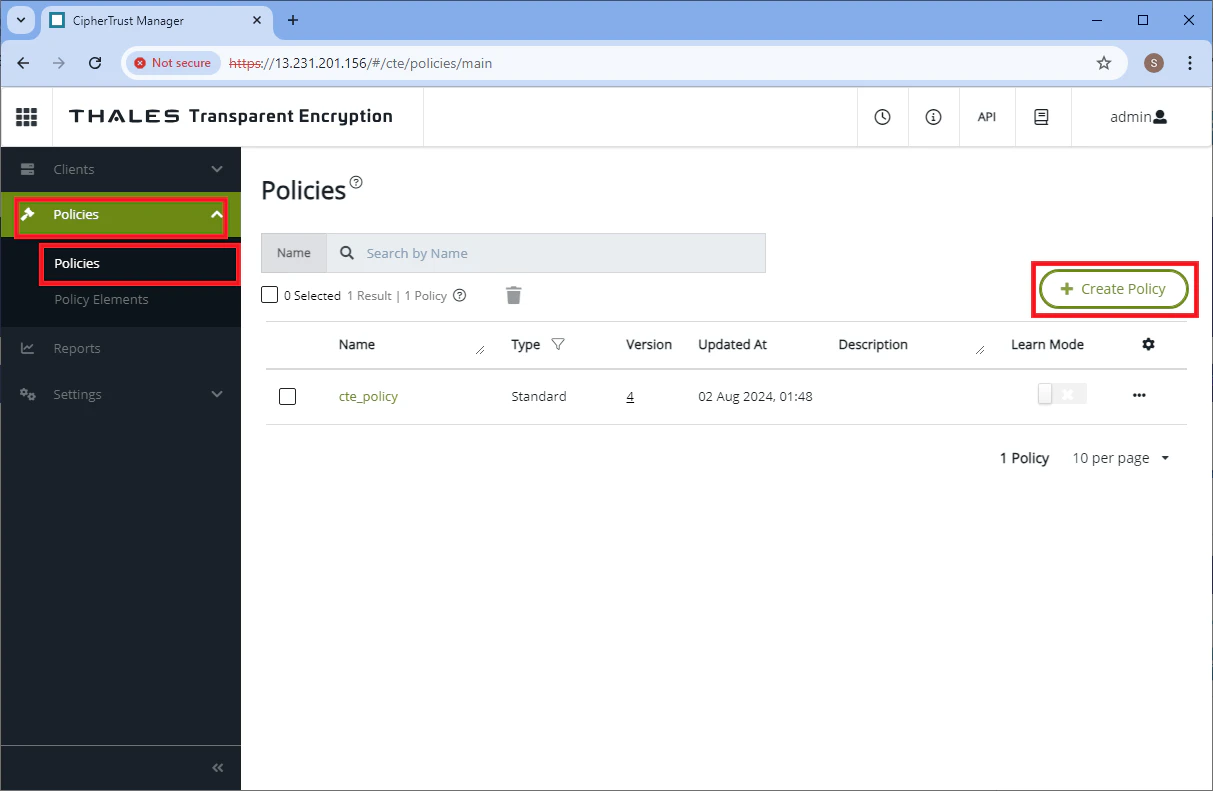Open version 4 link of cte_policy

tap(630, 396)
